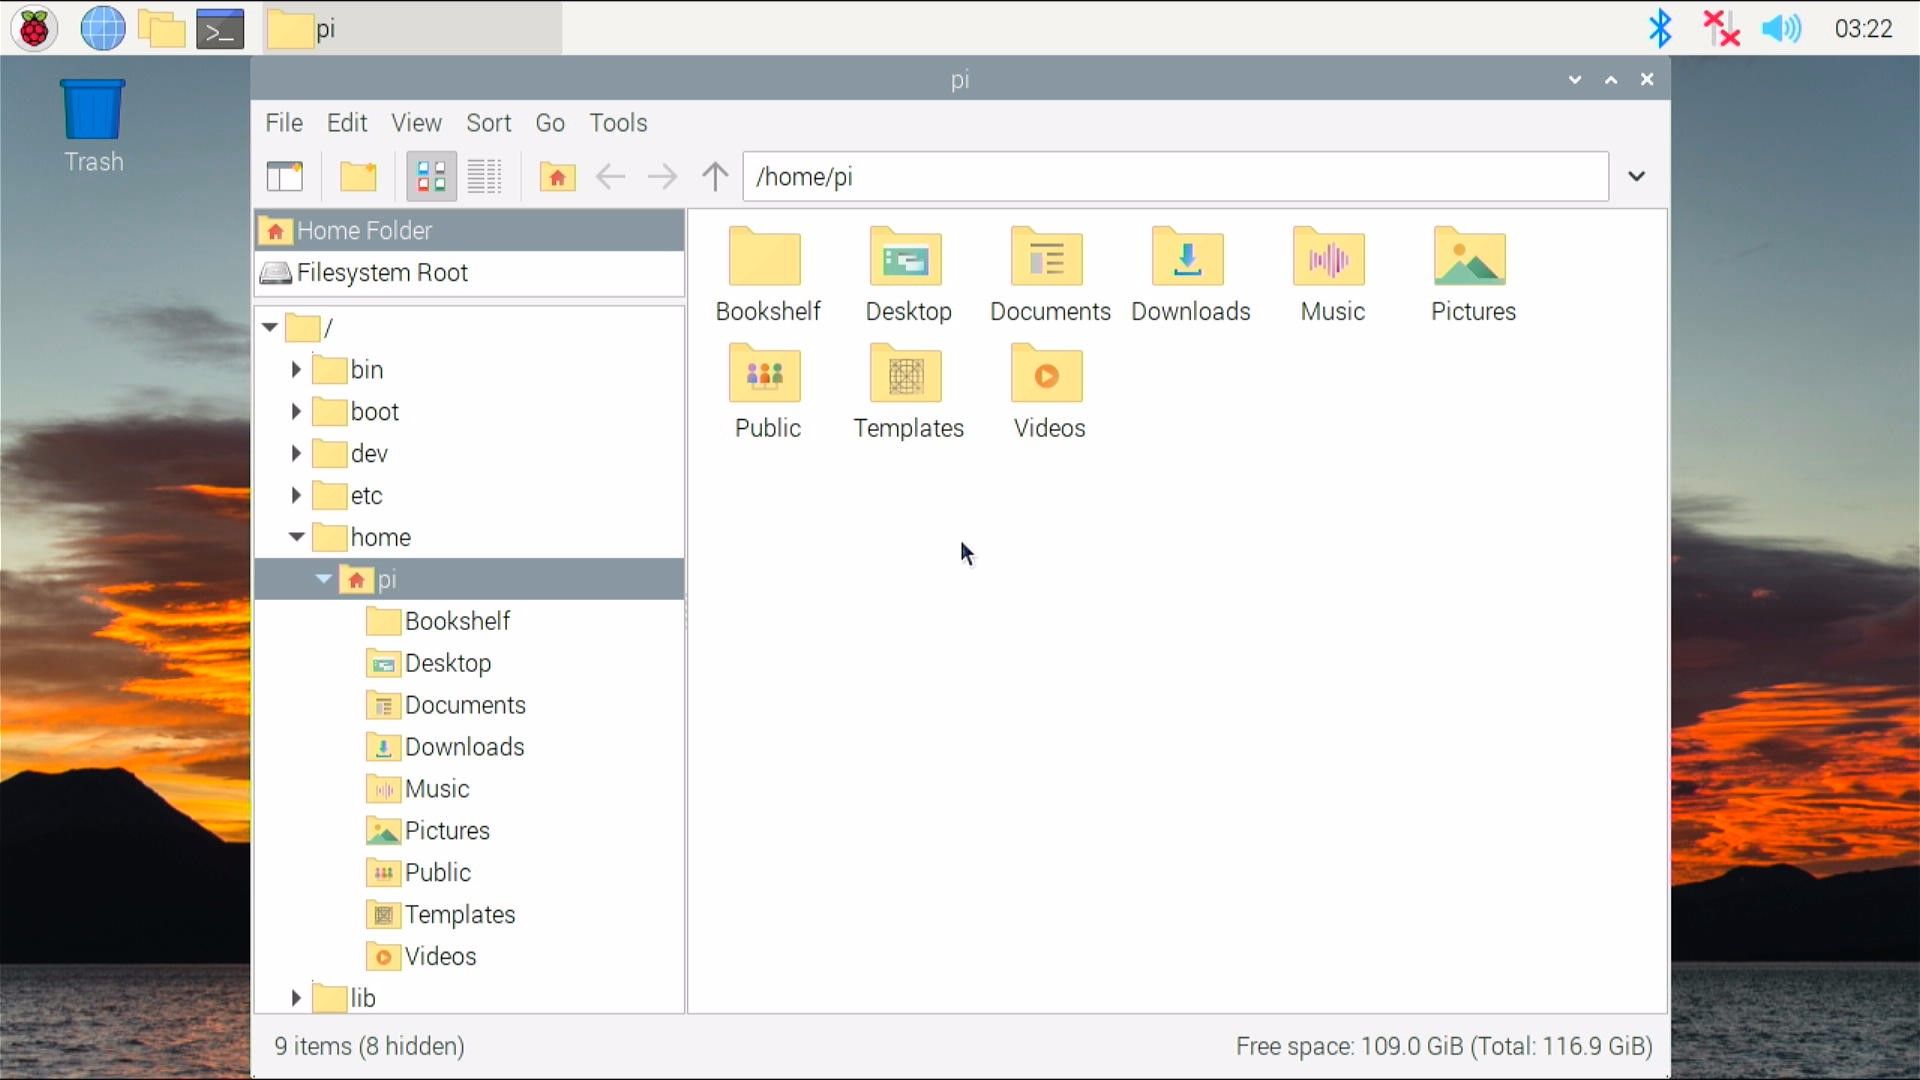The image size is (1920, 1080).
Task: Navigate up one directory level
Action: tap(714, 176)
